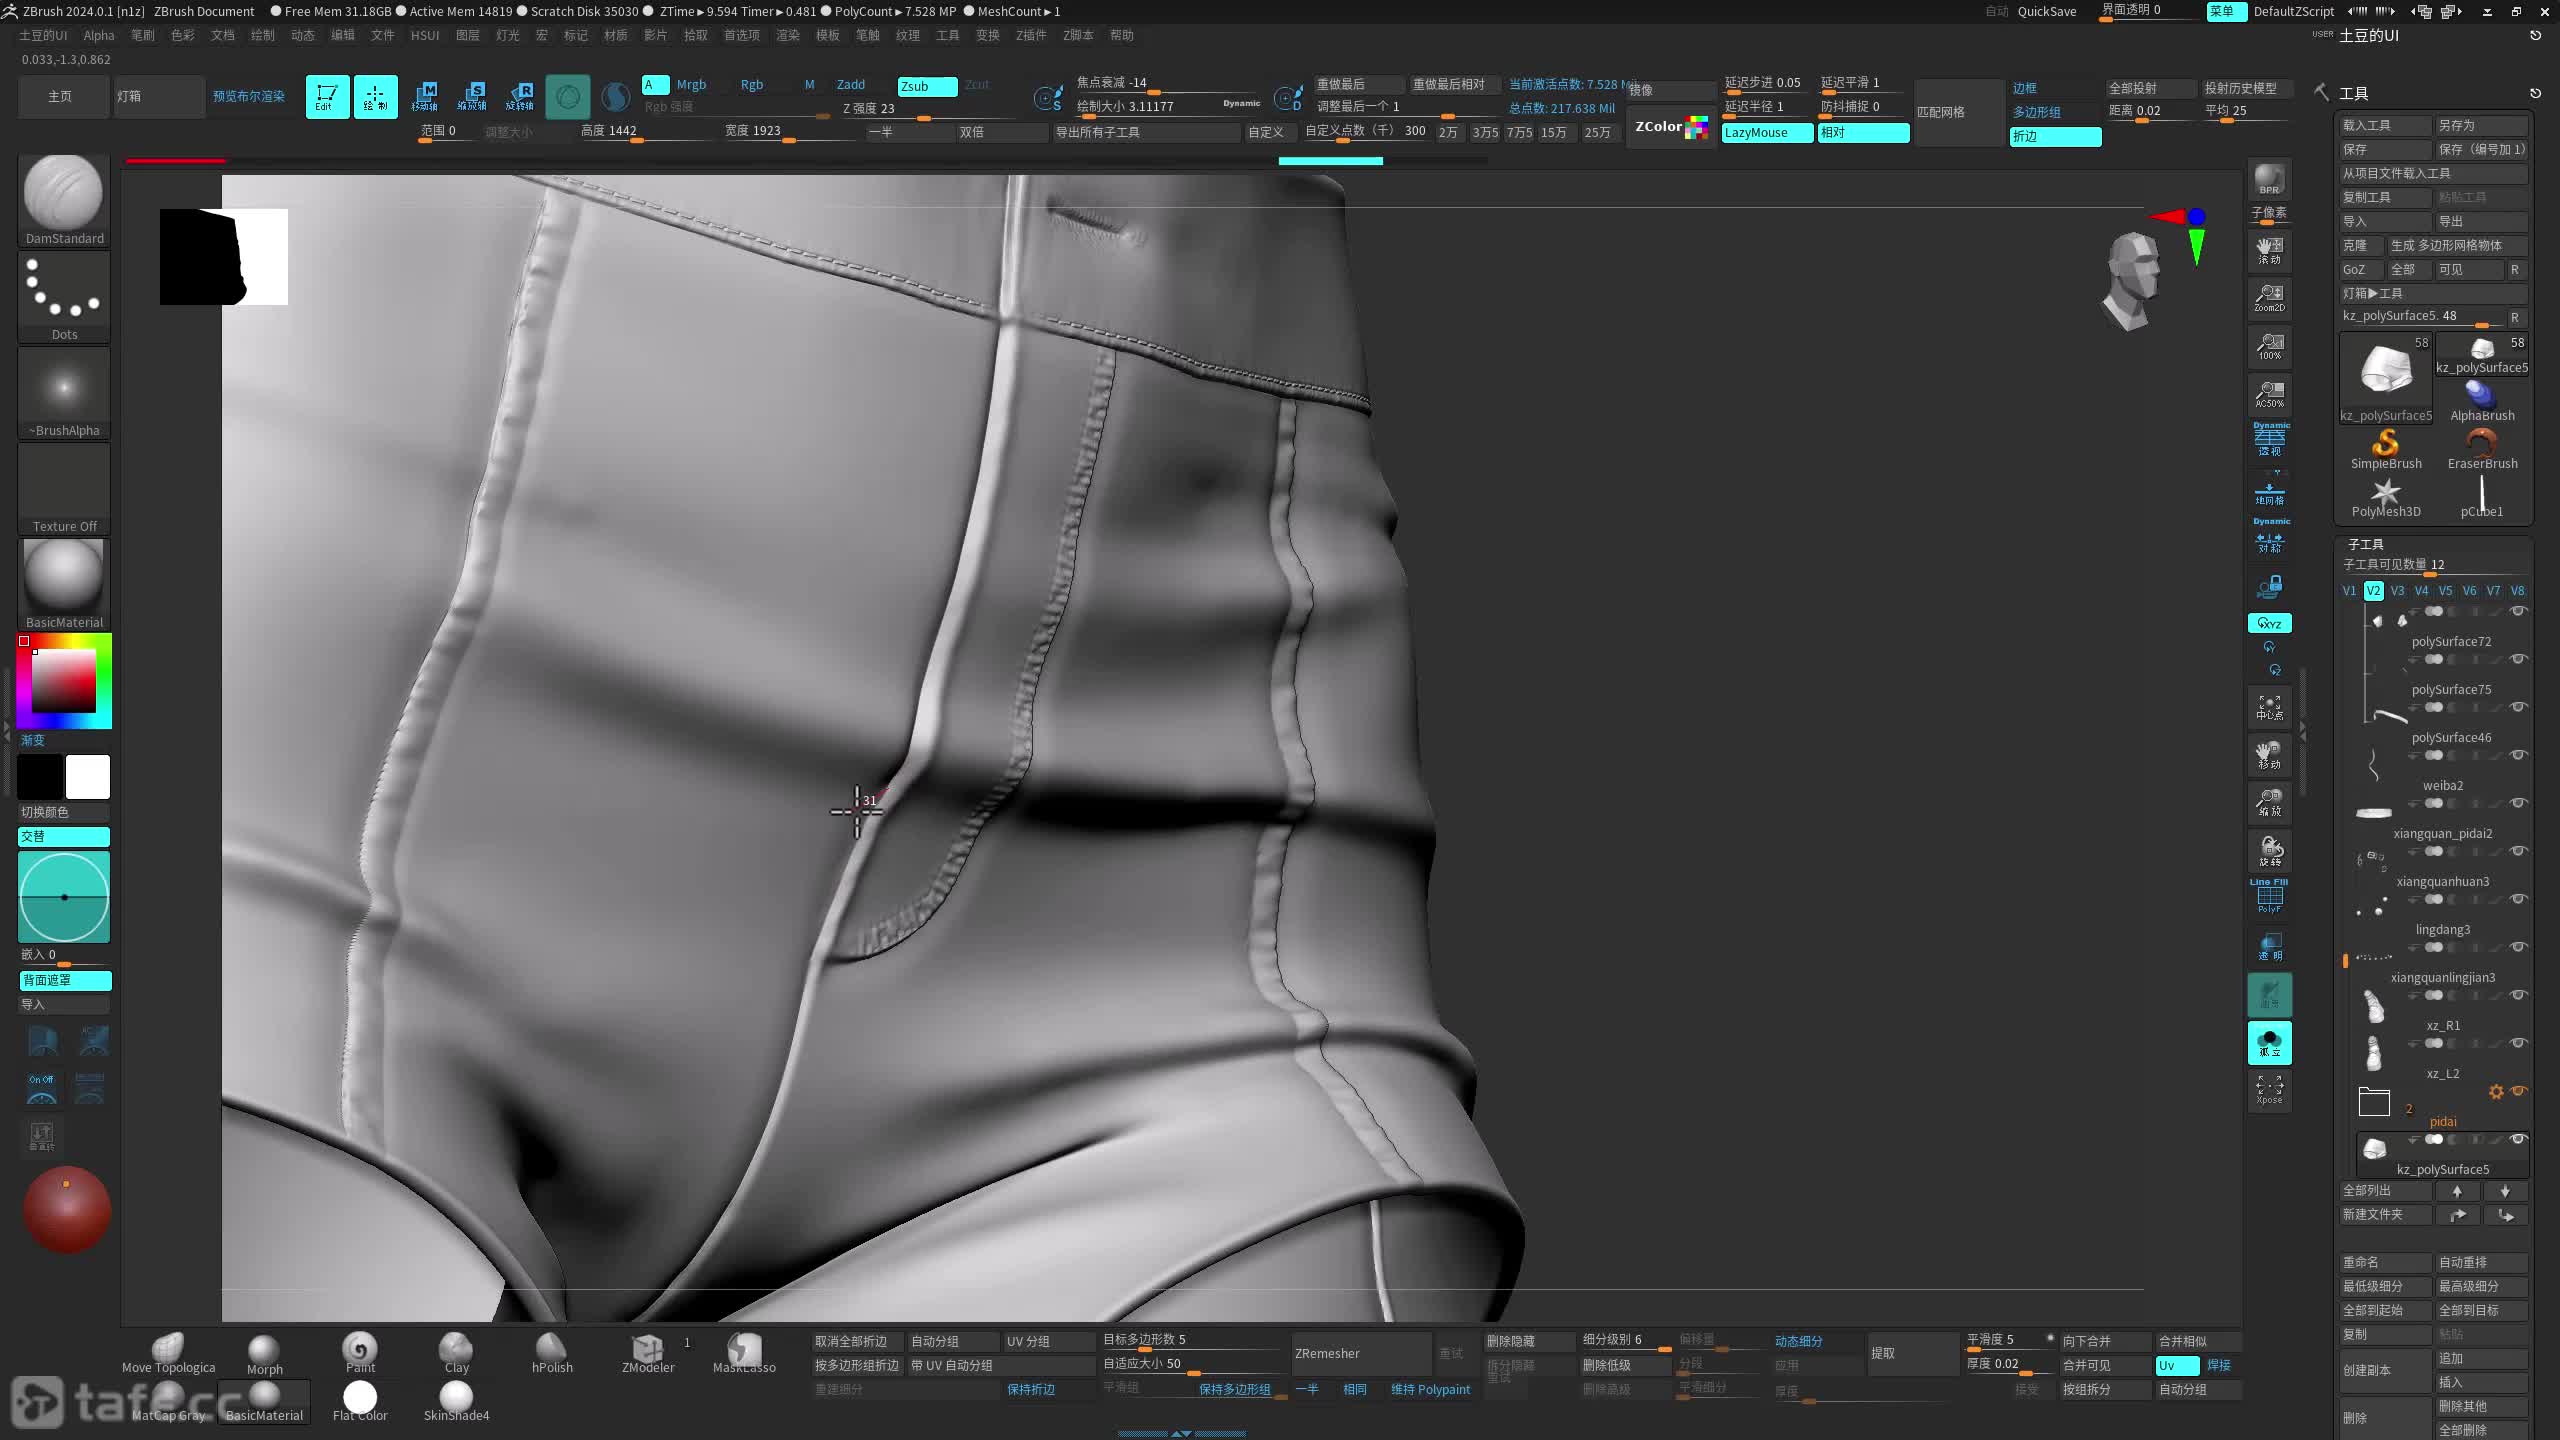Open the BrushAlpha alpha selector
The image size is (2560, 1440).
(64, 392)
